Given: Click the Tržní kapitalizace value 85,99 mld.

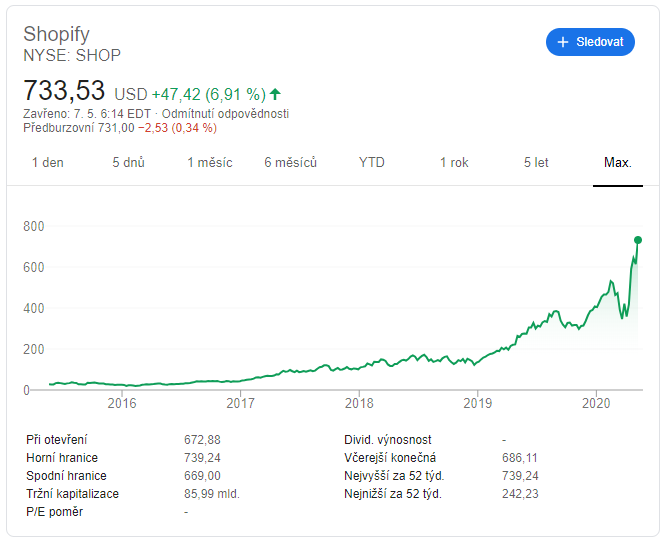Looking at the screenshot, I should (x=212, y=494).
